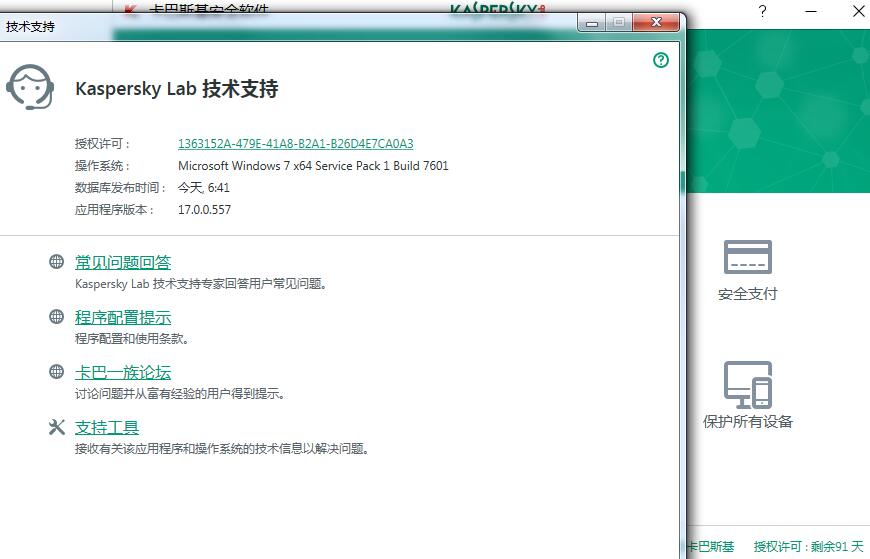The image size is (870, 559).
Task: Open the 程序配置提示 link
Action: [123, 317]
